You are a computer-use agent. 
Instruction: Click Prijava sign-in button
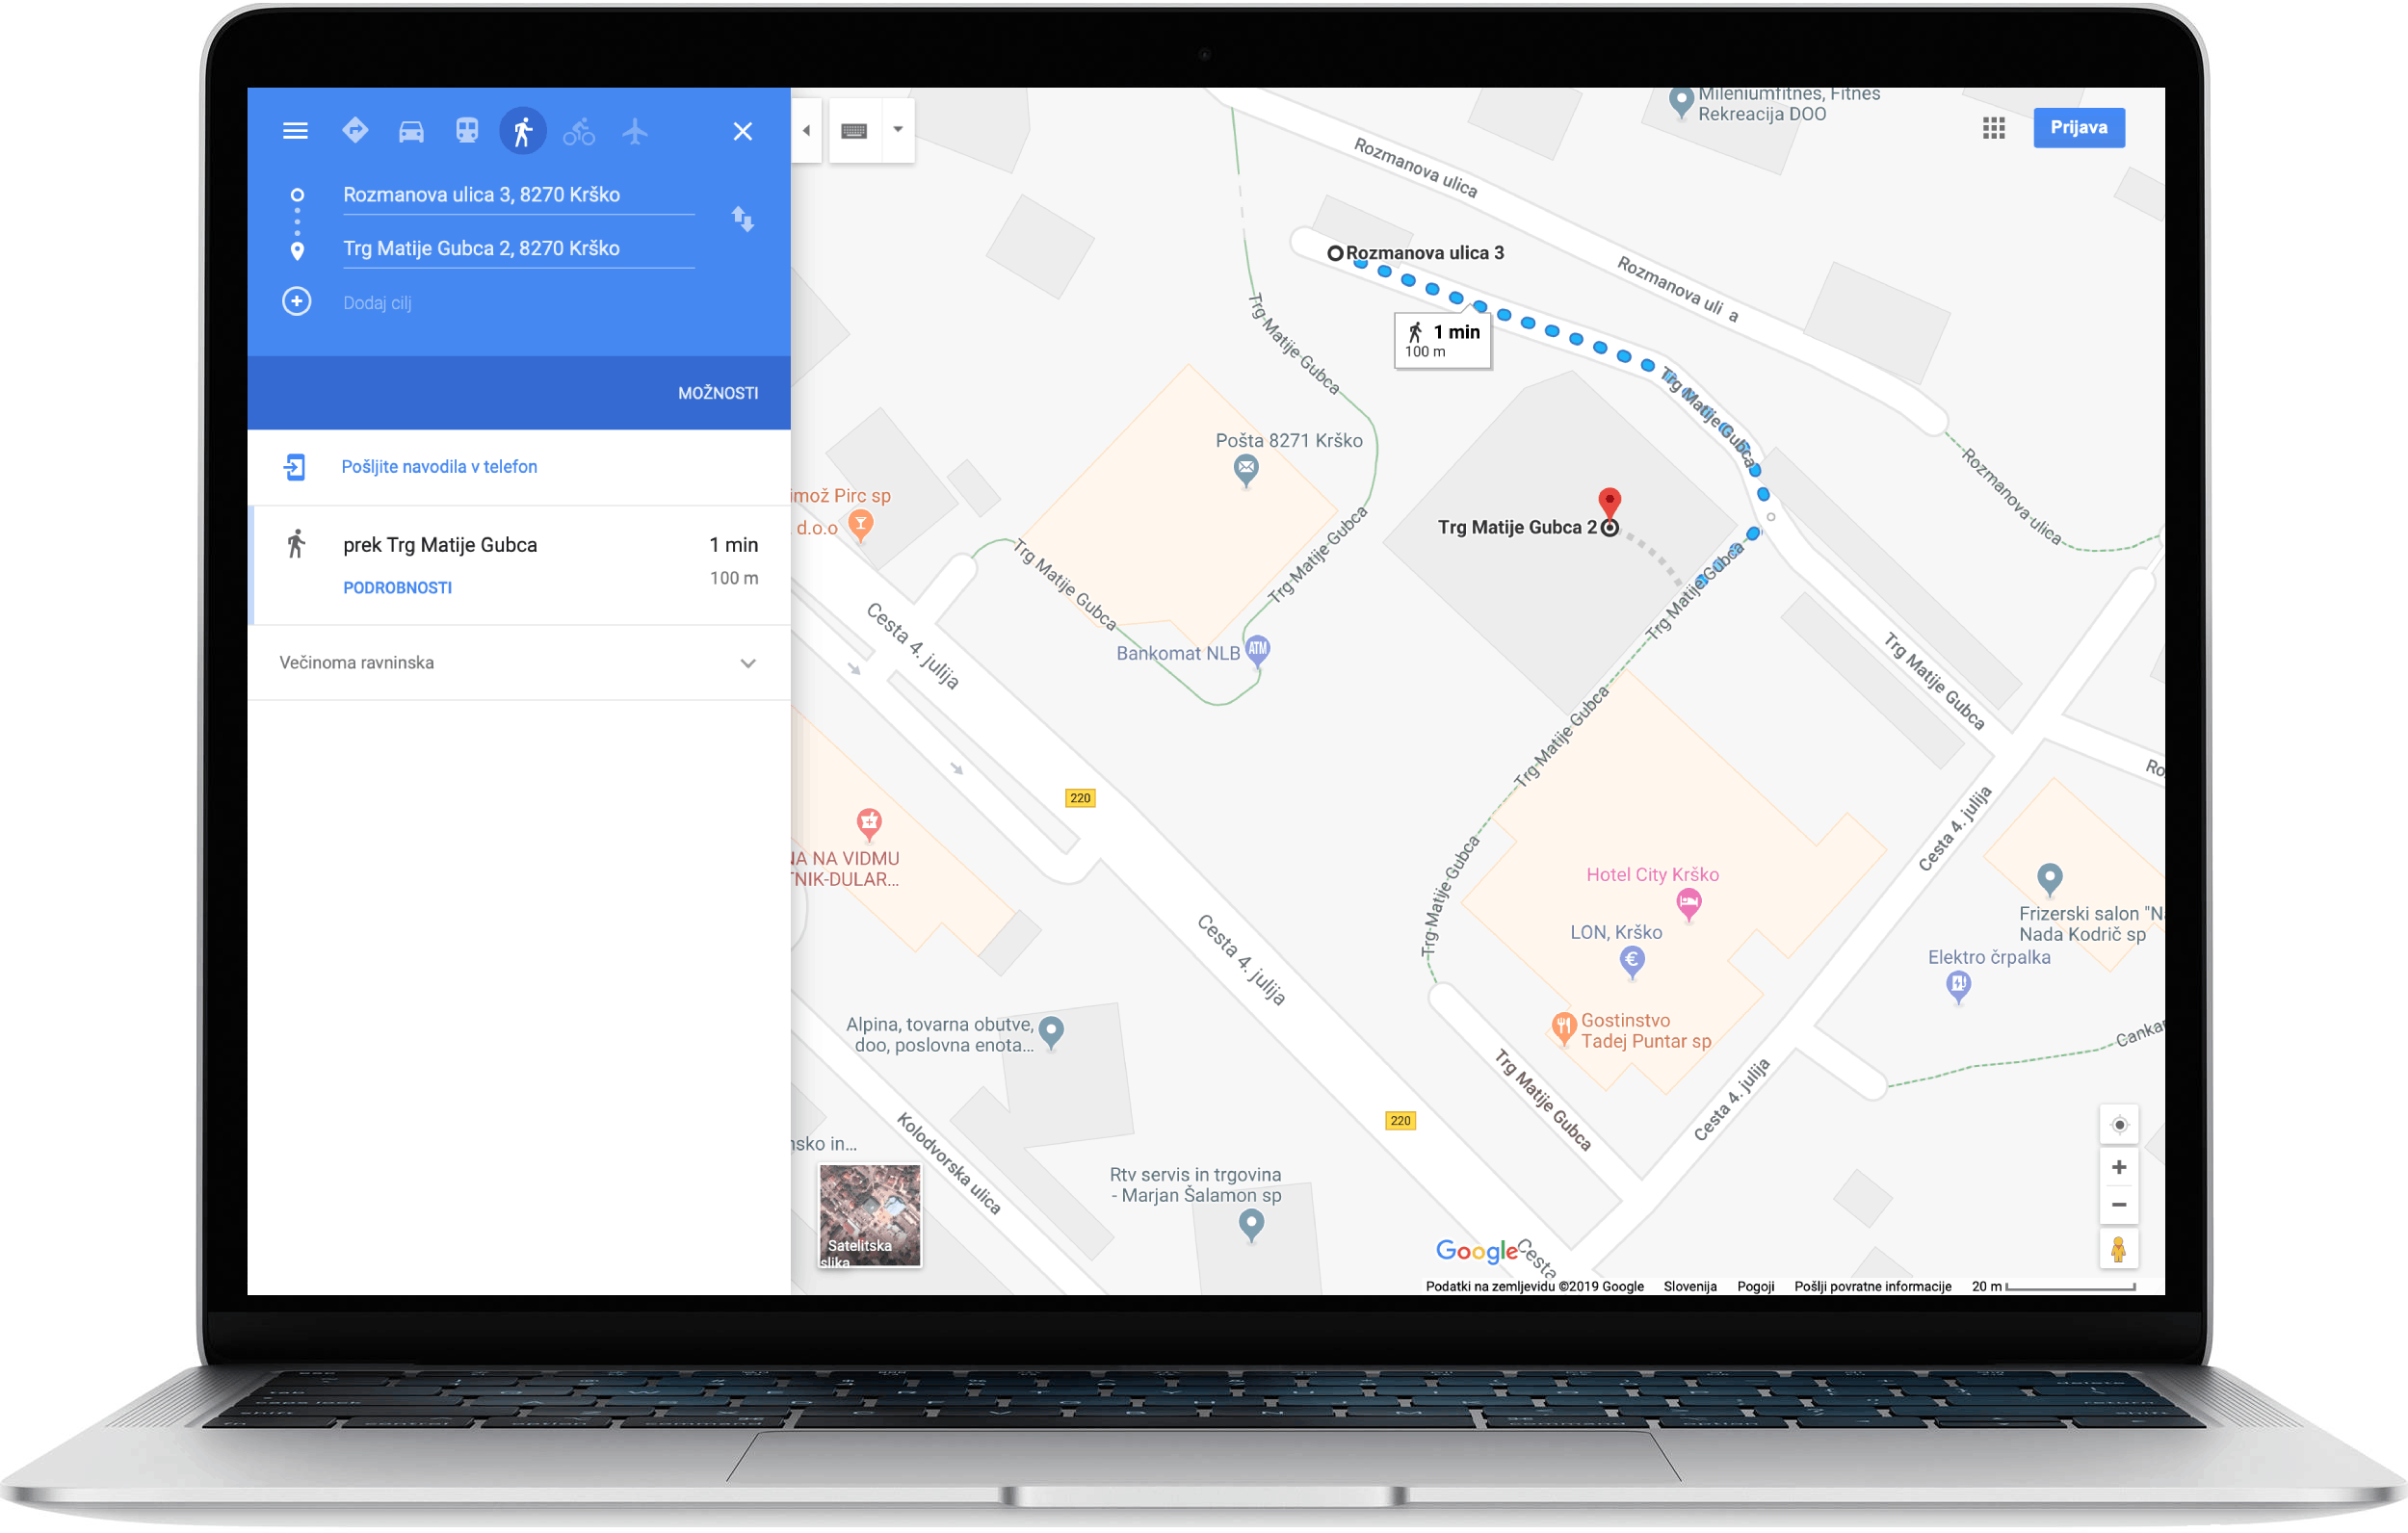click(x=2078, y=128)
